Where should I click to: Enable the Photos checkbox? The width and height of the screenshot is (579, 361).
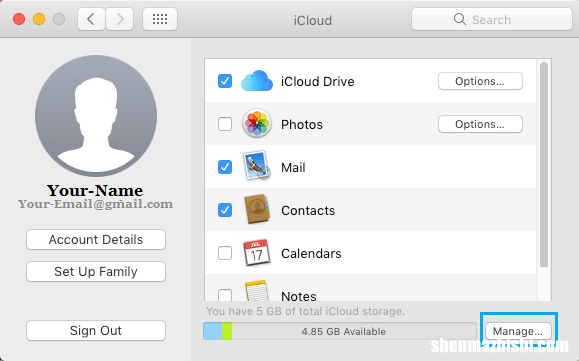click(x=225, y=124)
